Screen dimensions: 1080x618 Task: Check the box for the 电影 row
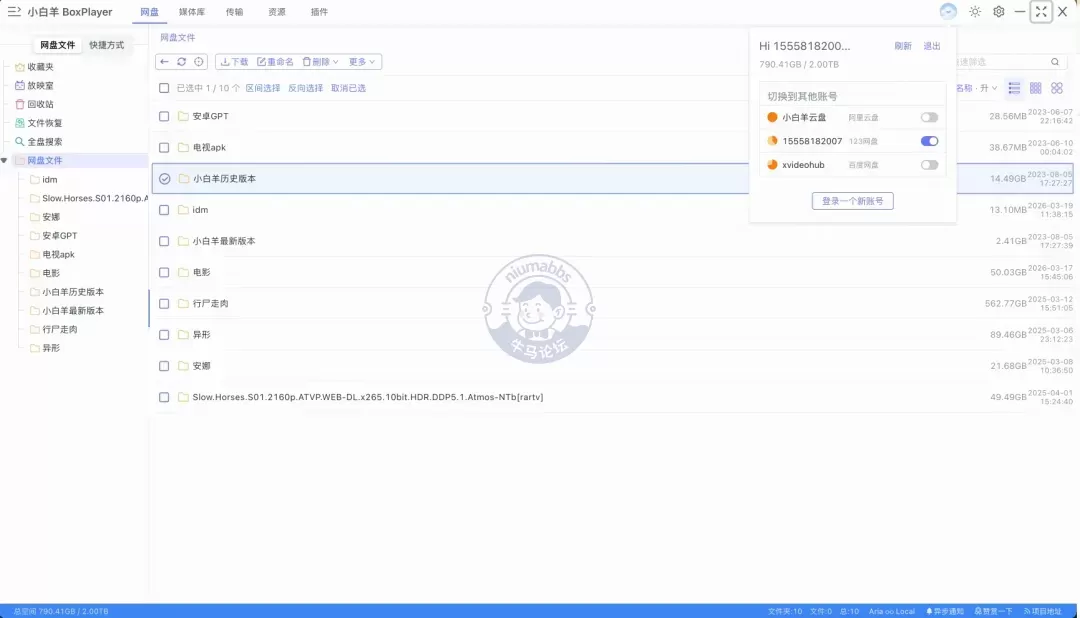tap(164, 272)
